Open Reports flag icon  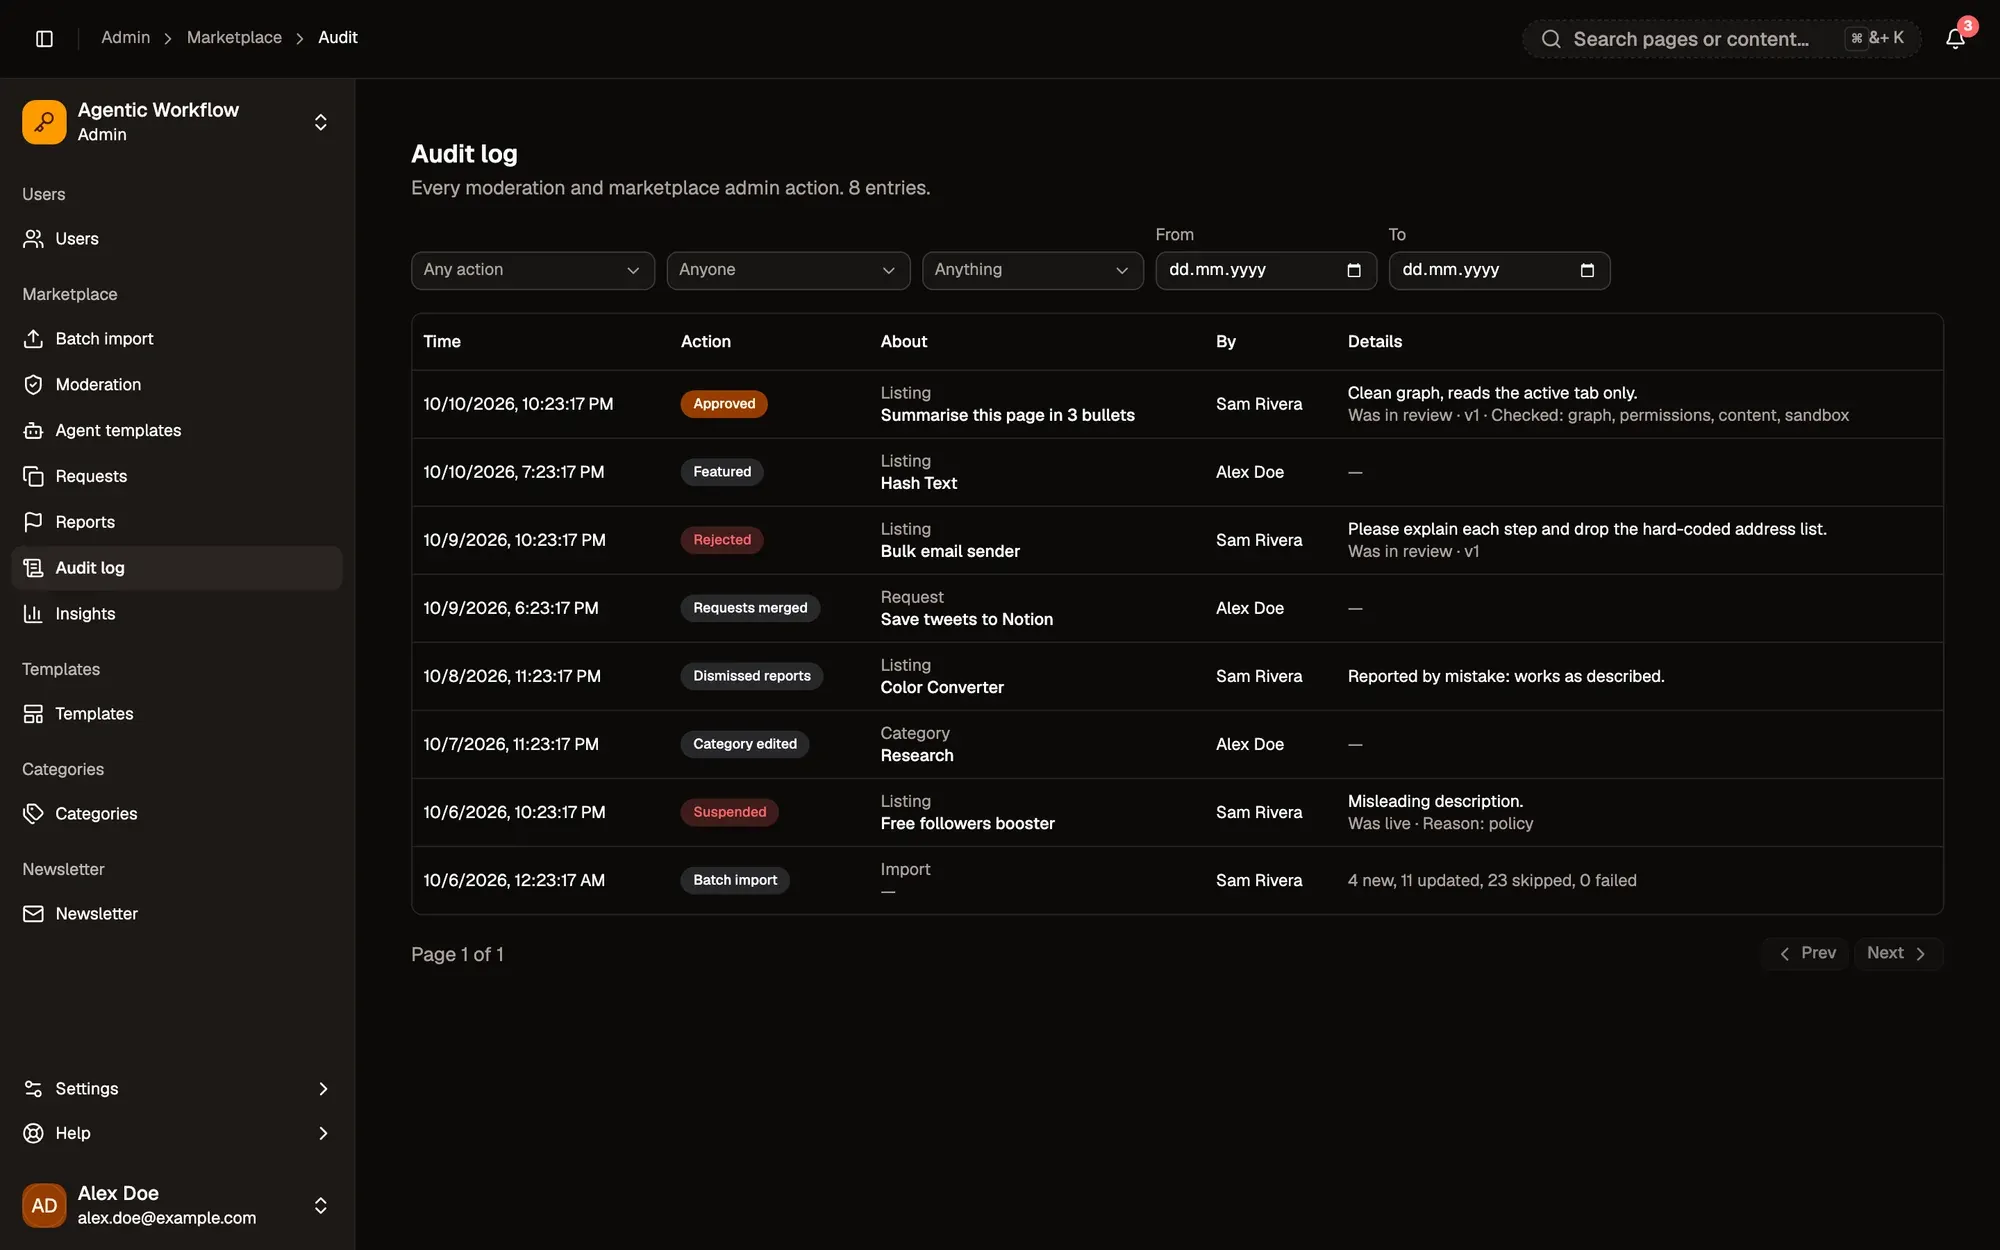pos(33,522)
